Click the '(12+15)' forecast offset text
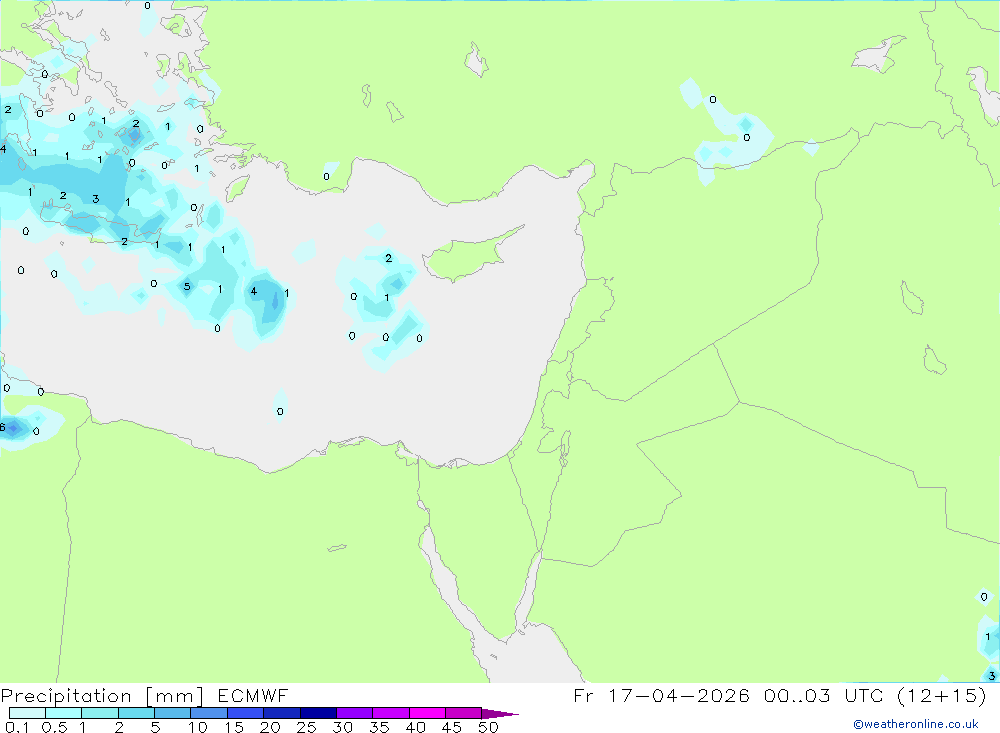This screenshot has width=1000, height=733. coord(941,695)
